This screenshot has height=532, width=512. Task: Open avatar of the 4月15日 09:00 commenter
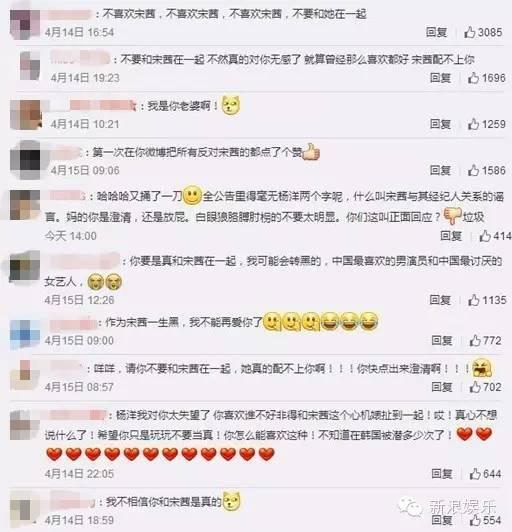point(25,334)
